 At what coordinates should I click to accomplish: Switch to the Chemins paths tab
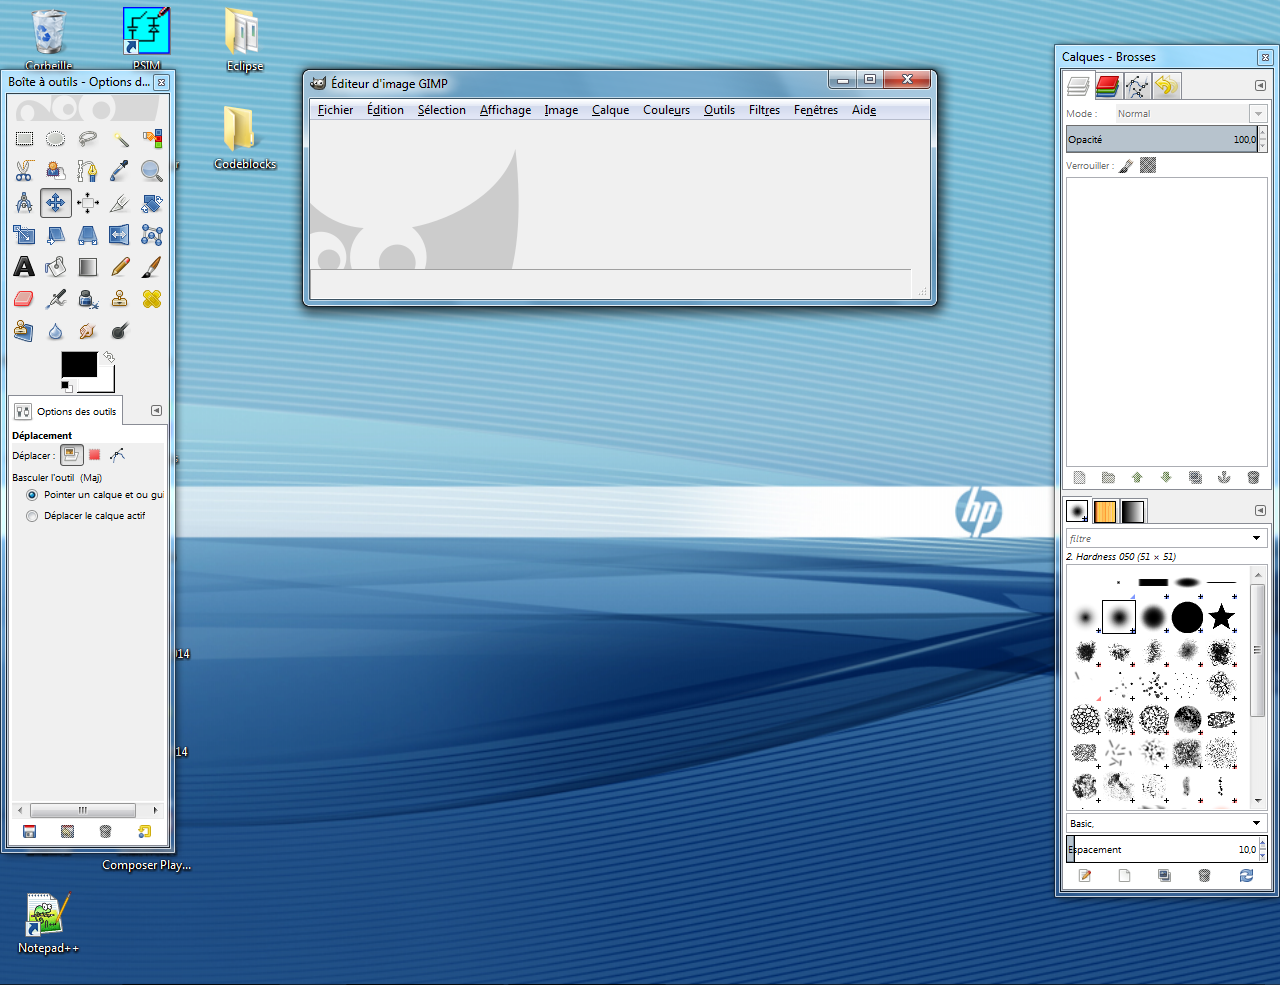(1137, 86)
